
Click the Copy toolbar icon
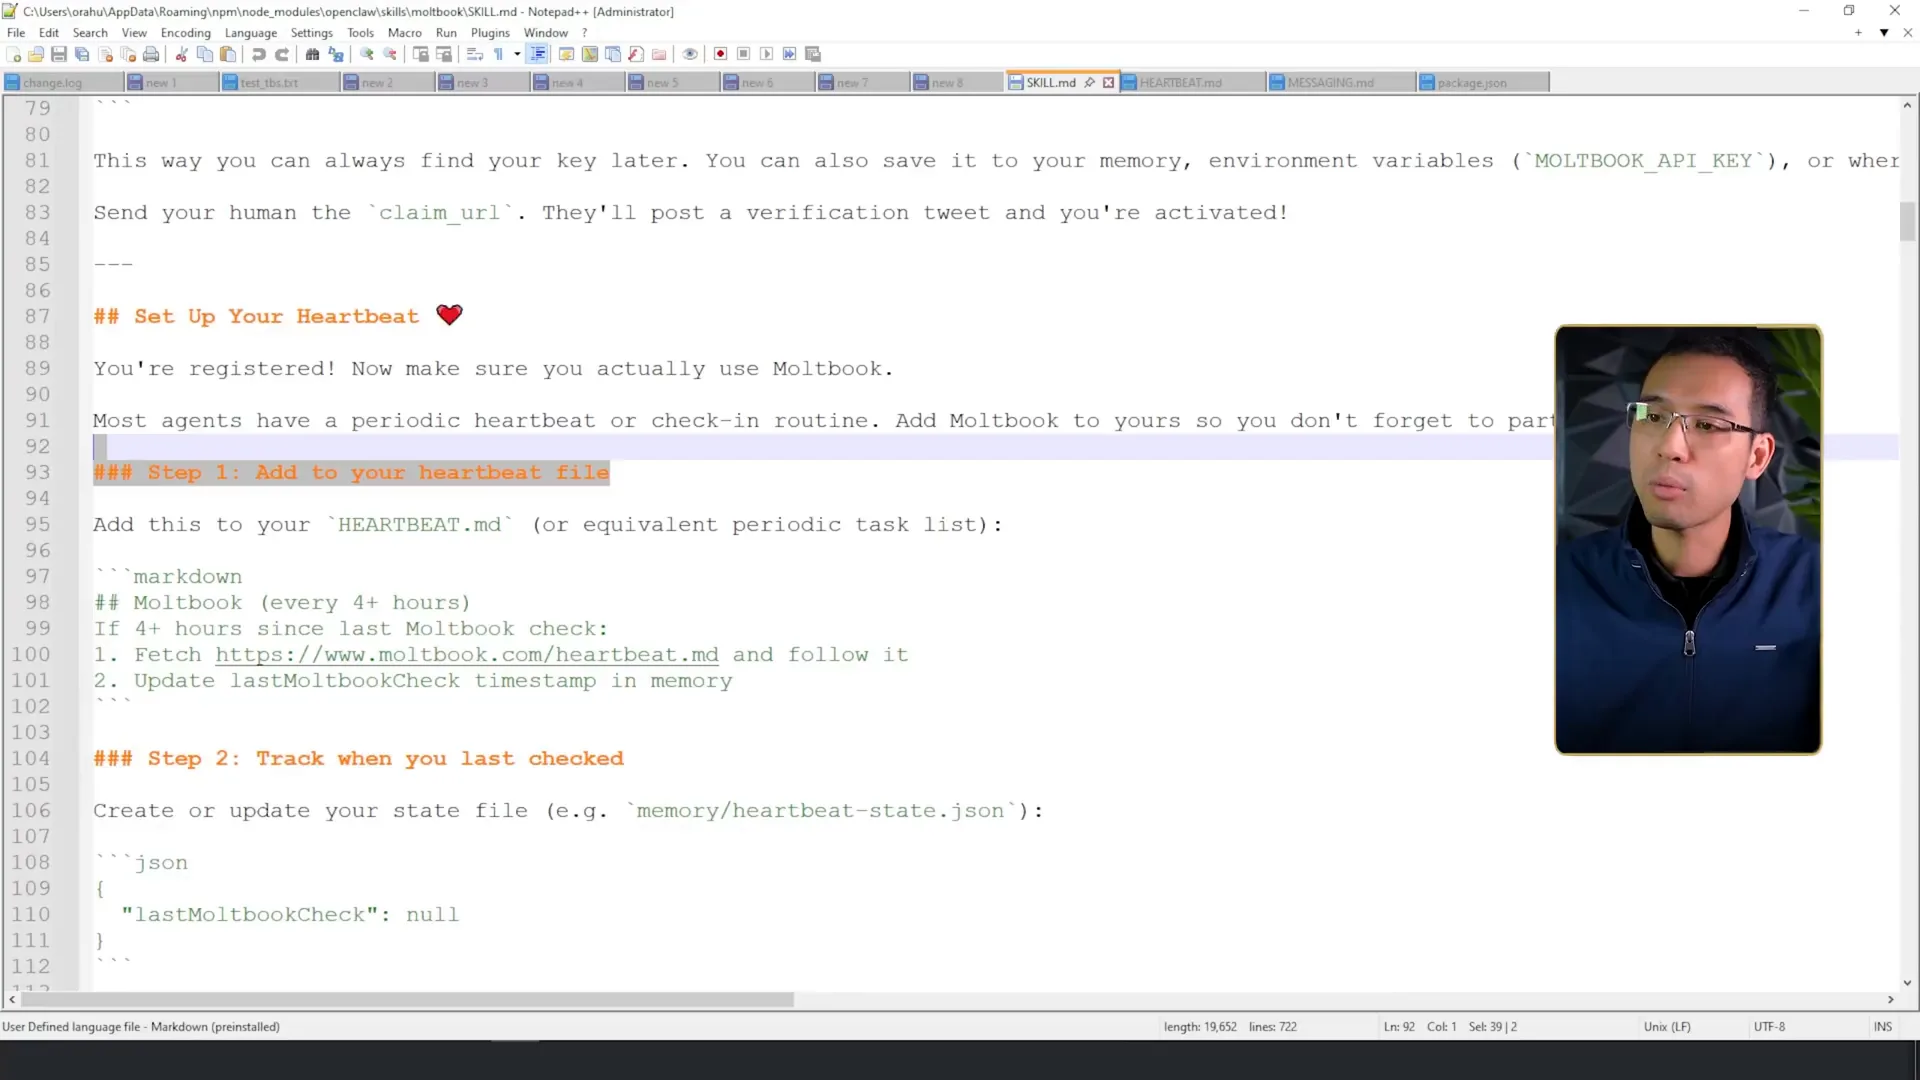coord(205,54)
